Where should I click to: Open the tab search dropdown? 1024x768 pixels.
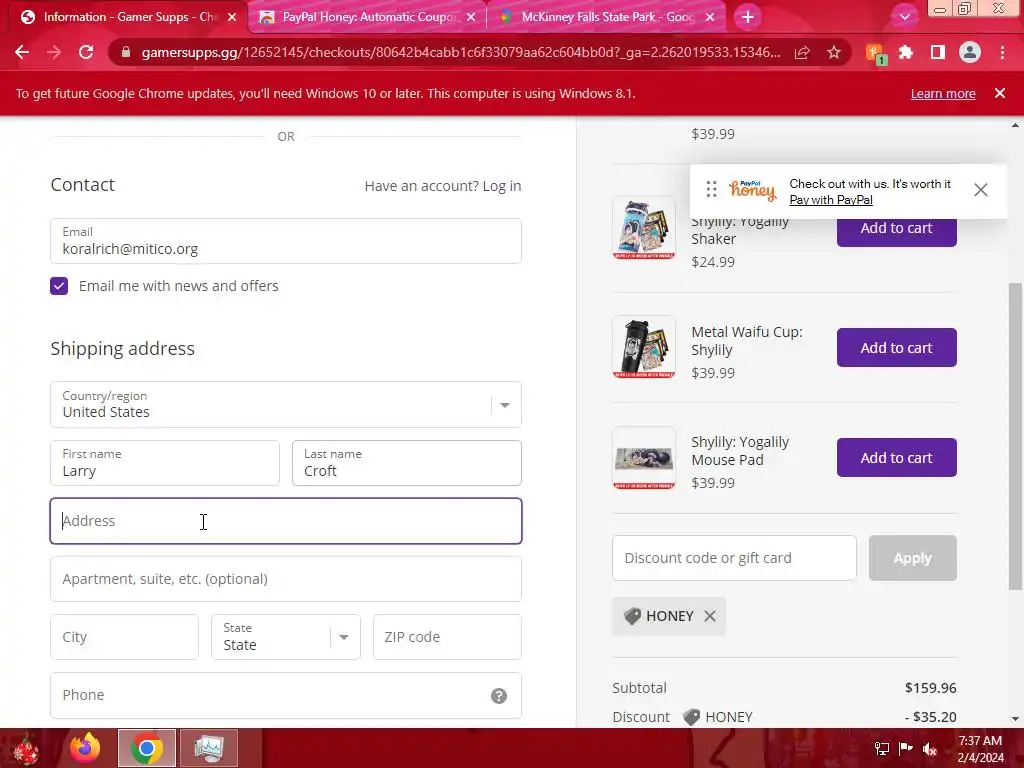(904, 17)
